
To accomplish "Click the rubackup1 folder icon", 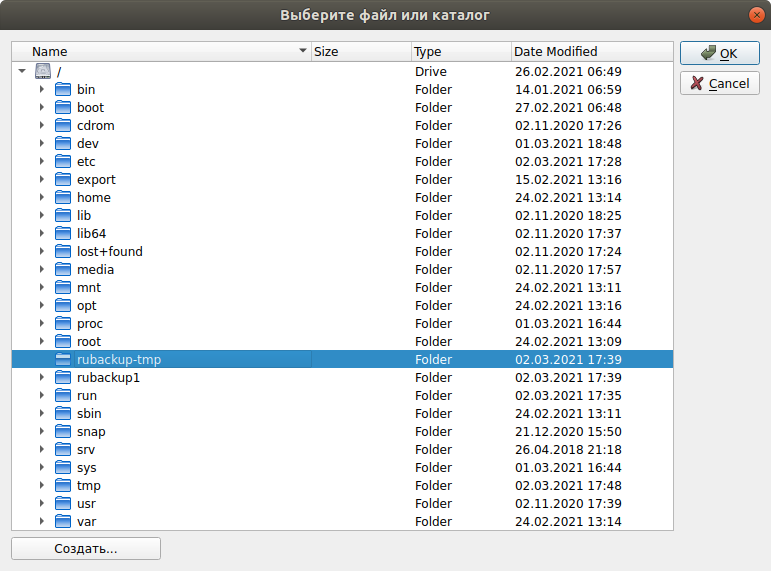I will pos(63,378).
